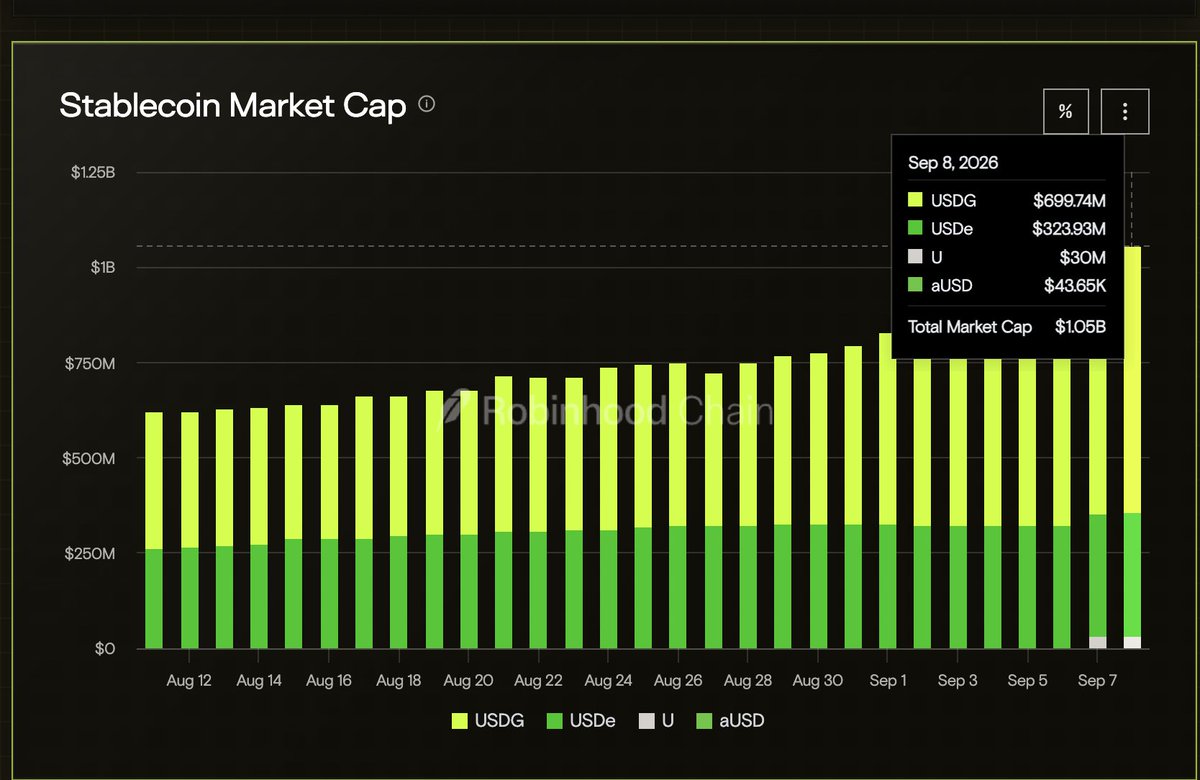Click the gray U legend swatch
The image size is (1200, 780).
645,720
